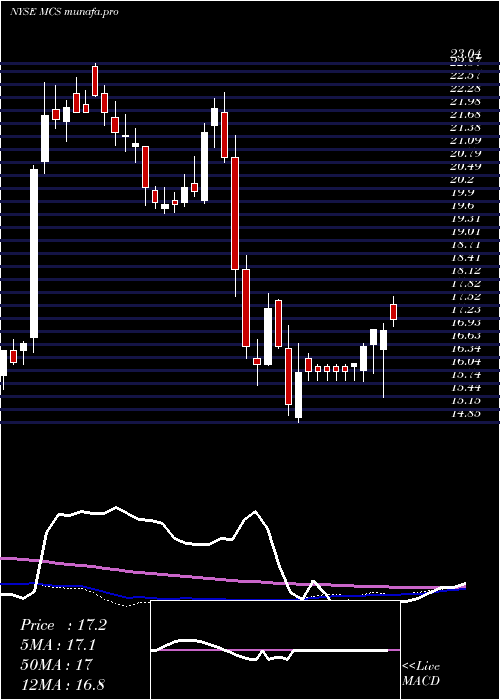
Task: Click the MACD inset chart box
Action: tap(275, 650)
